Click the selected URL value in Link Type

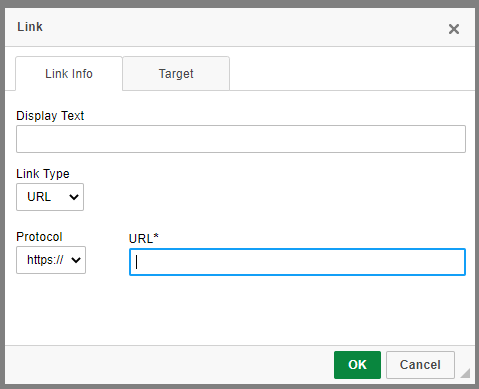tap(39, 197)
